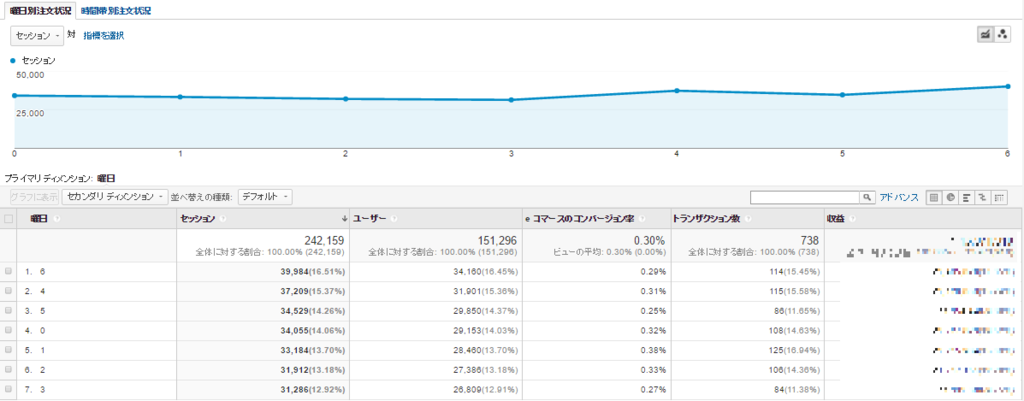
Task: Check the box for row 5. 1
Action: click(x=8, y=349)
